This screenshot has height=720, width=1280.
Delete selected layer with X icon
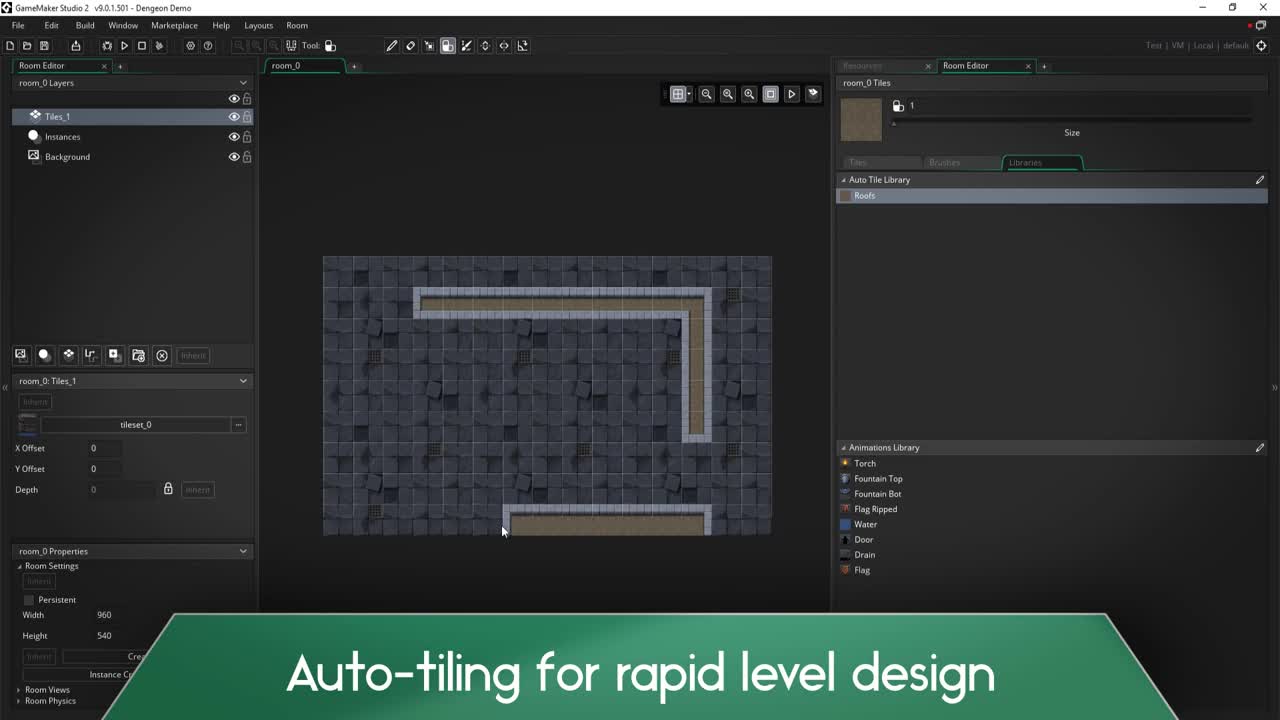(x=162, y=355)
